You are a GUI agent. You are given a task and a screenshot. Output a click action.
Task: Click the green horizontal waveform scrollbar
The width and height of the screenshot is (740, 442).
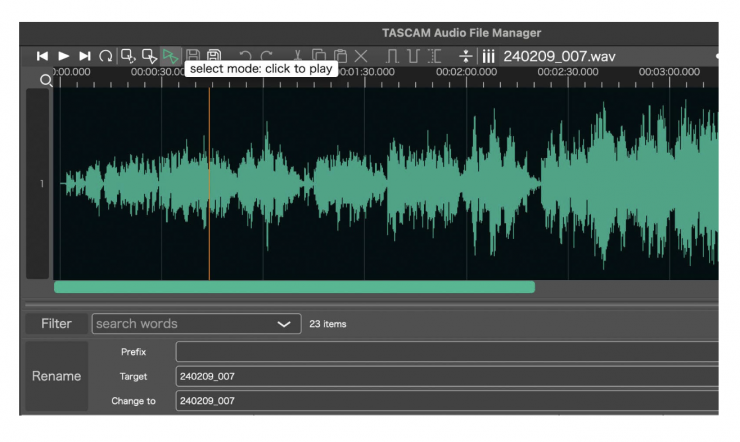294,287
